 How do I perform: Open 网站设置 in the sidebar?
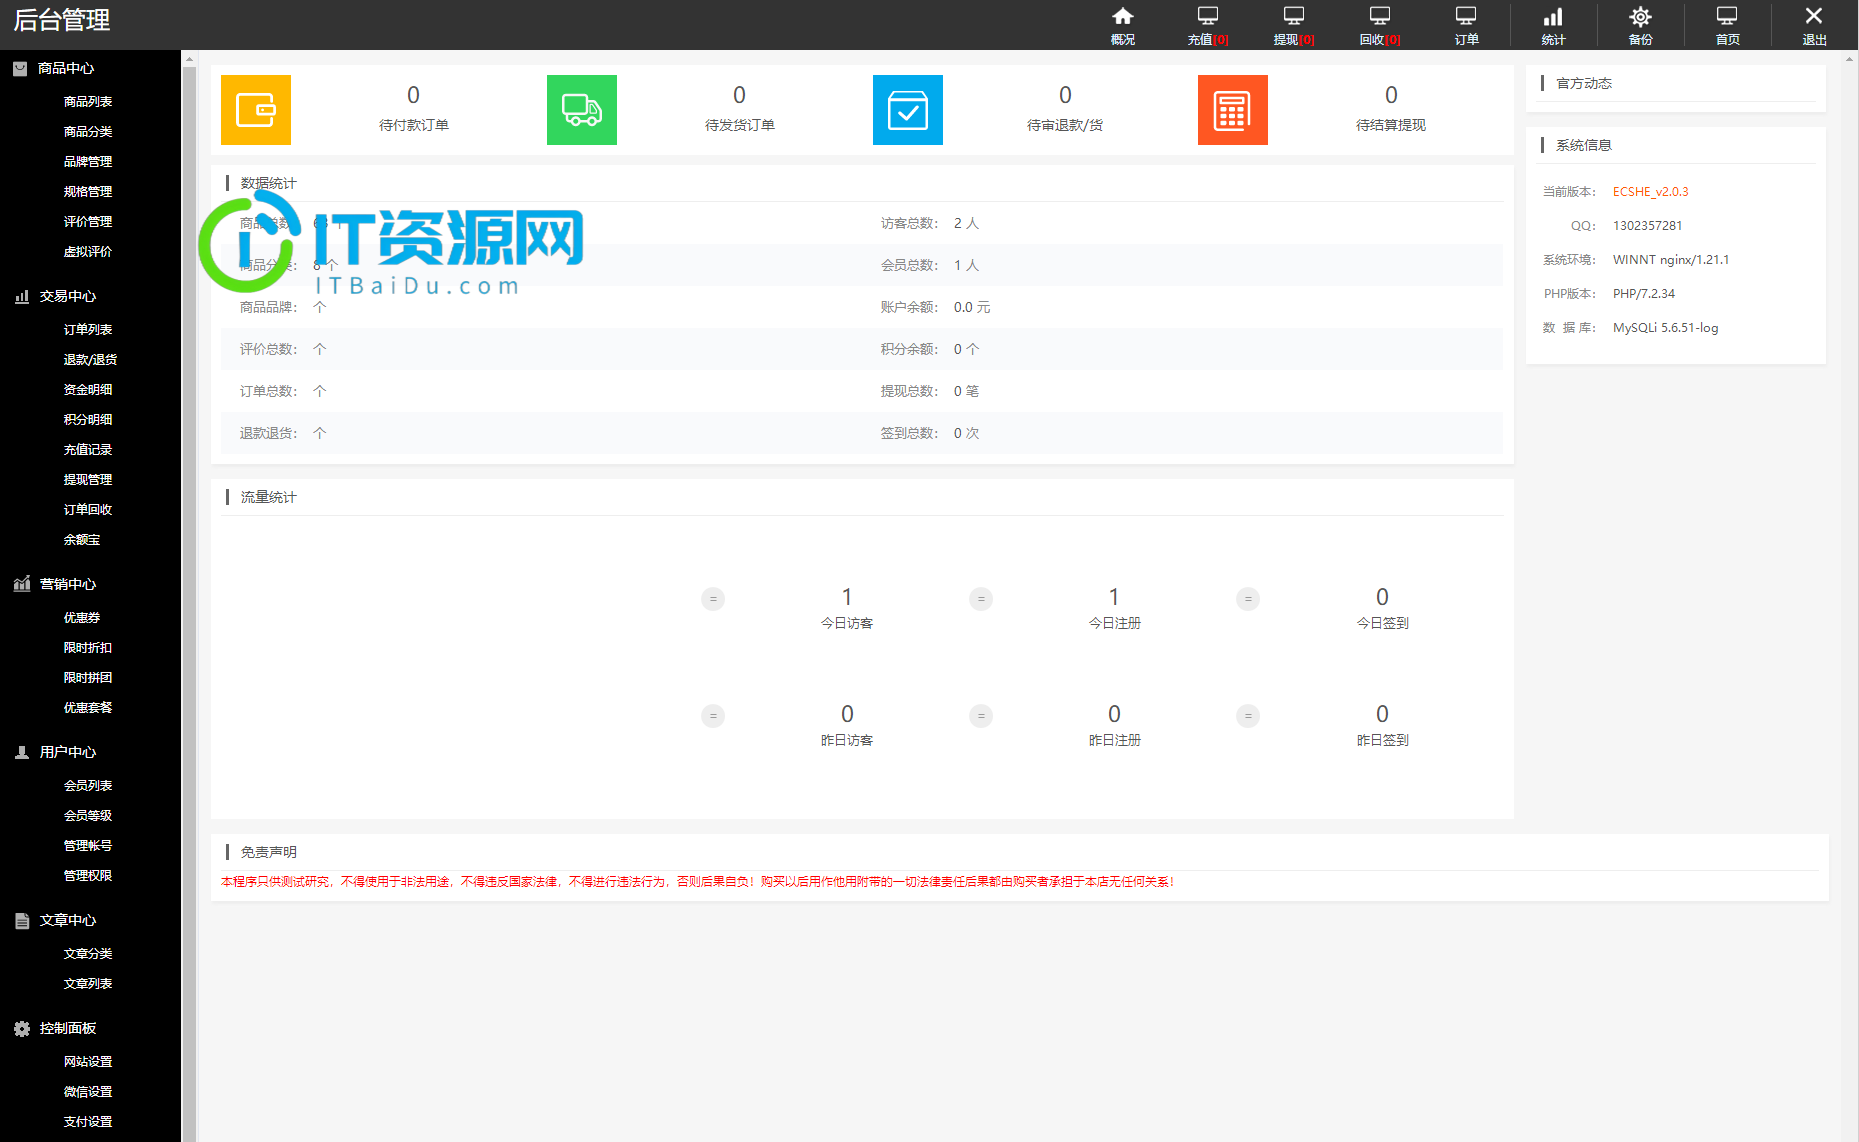click(x=88, y=1062)
